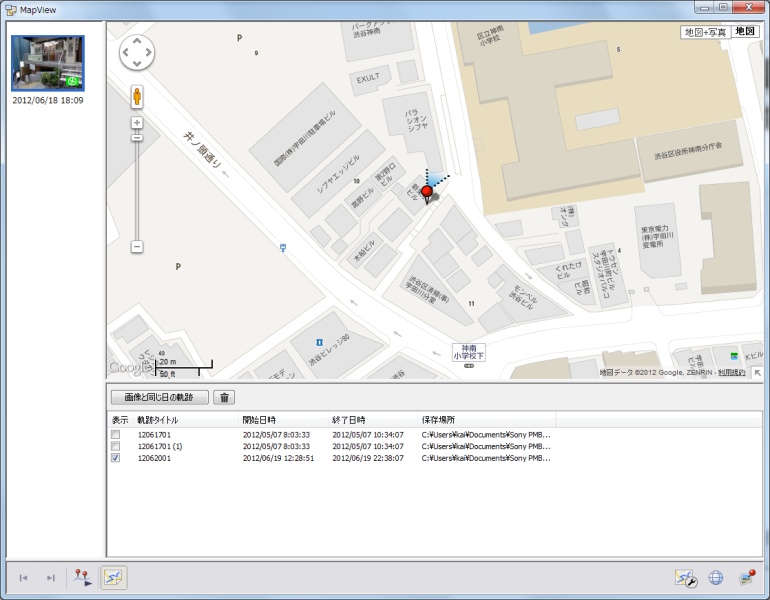Click the MapView title bar app icon

[x=11, y=10]
